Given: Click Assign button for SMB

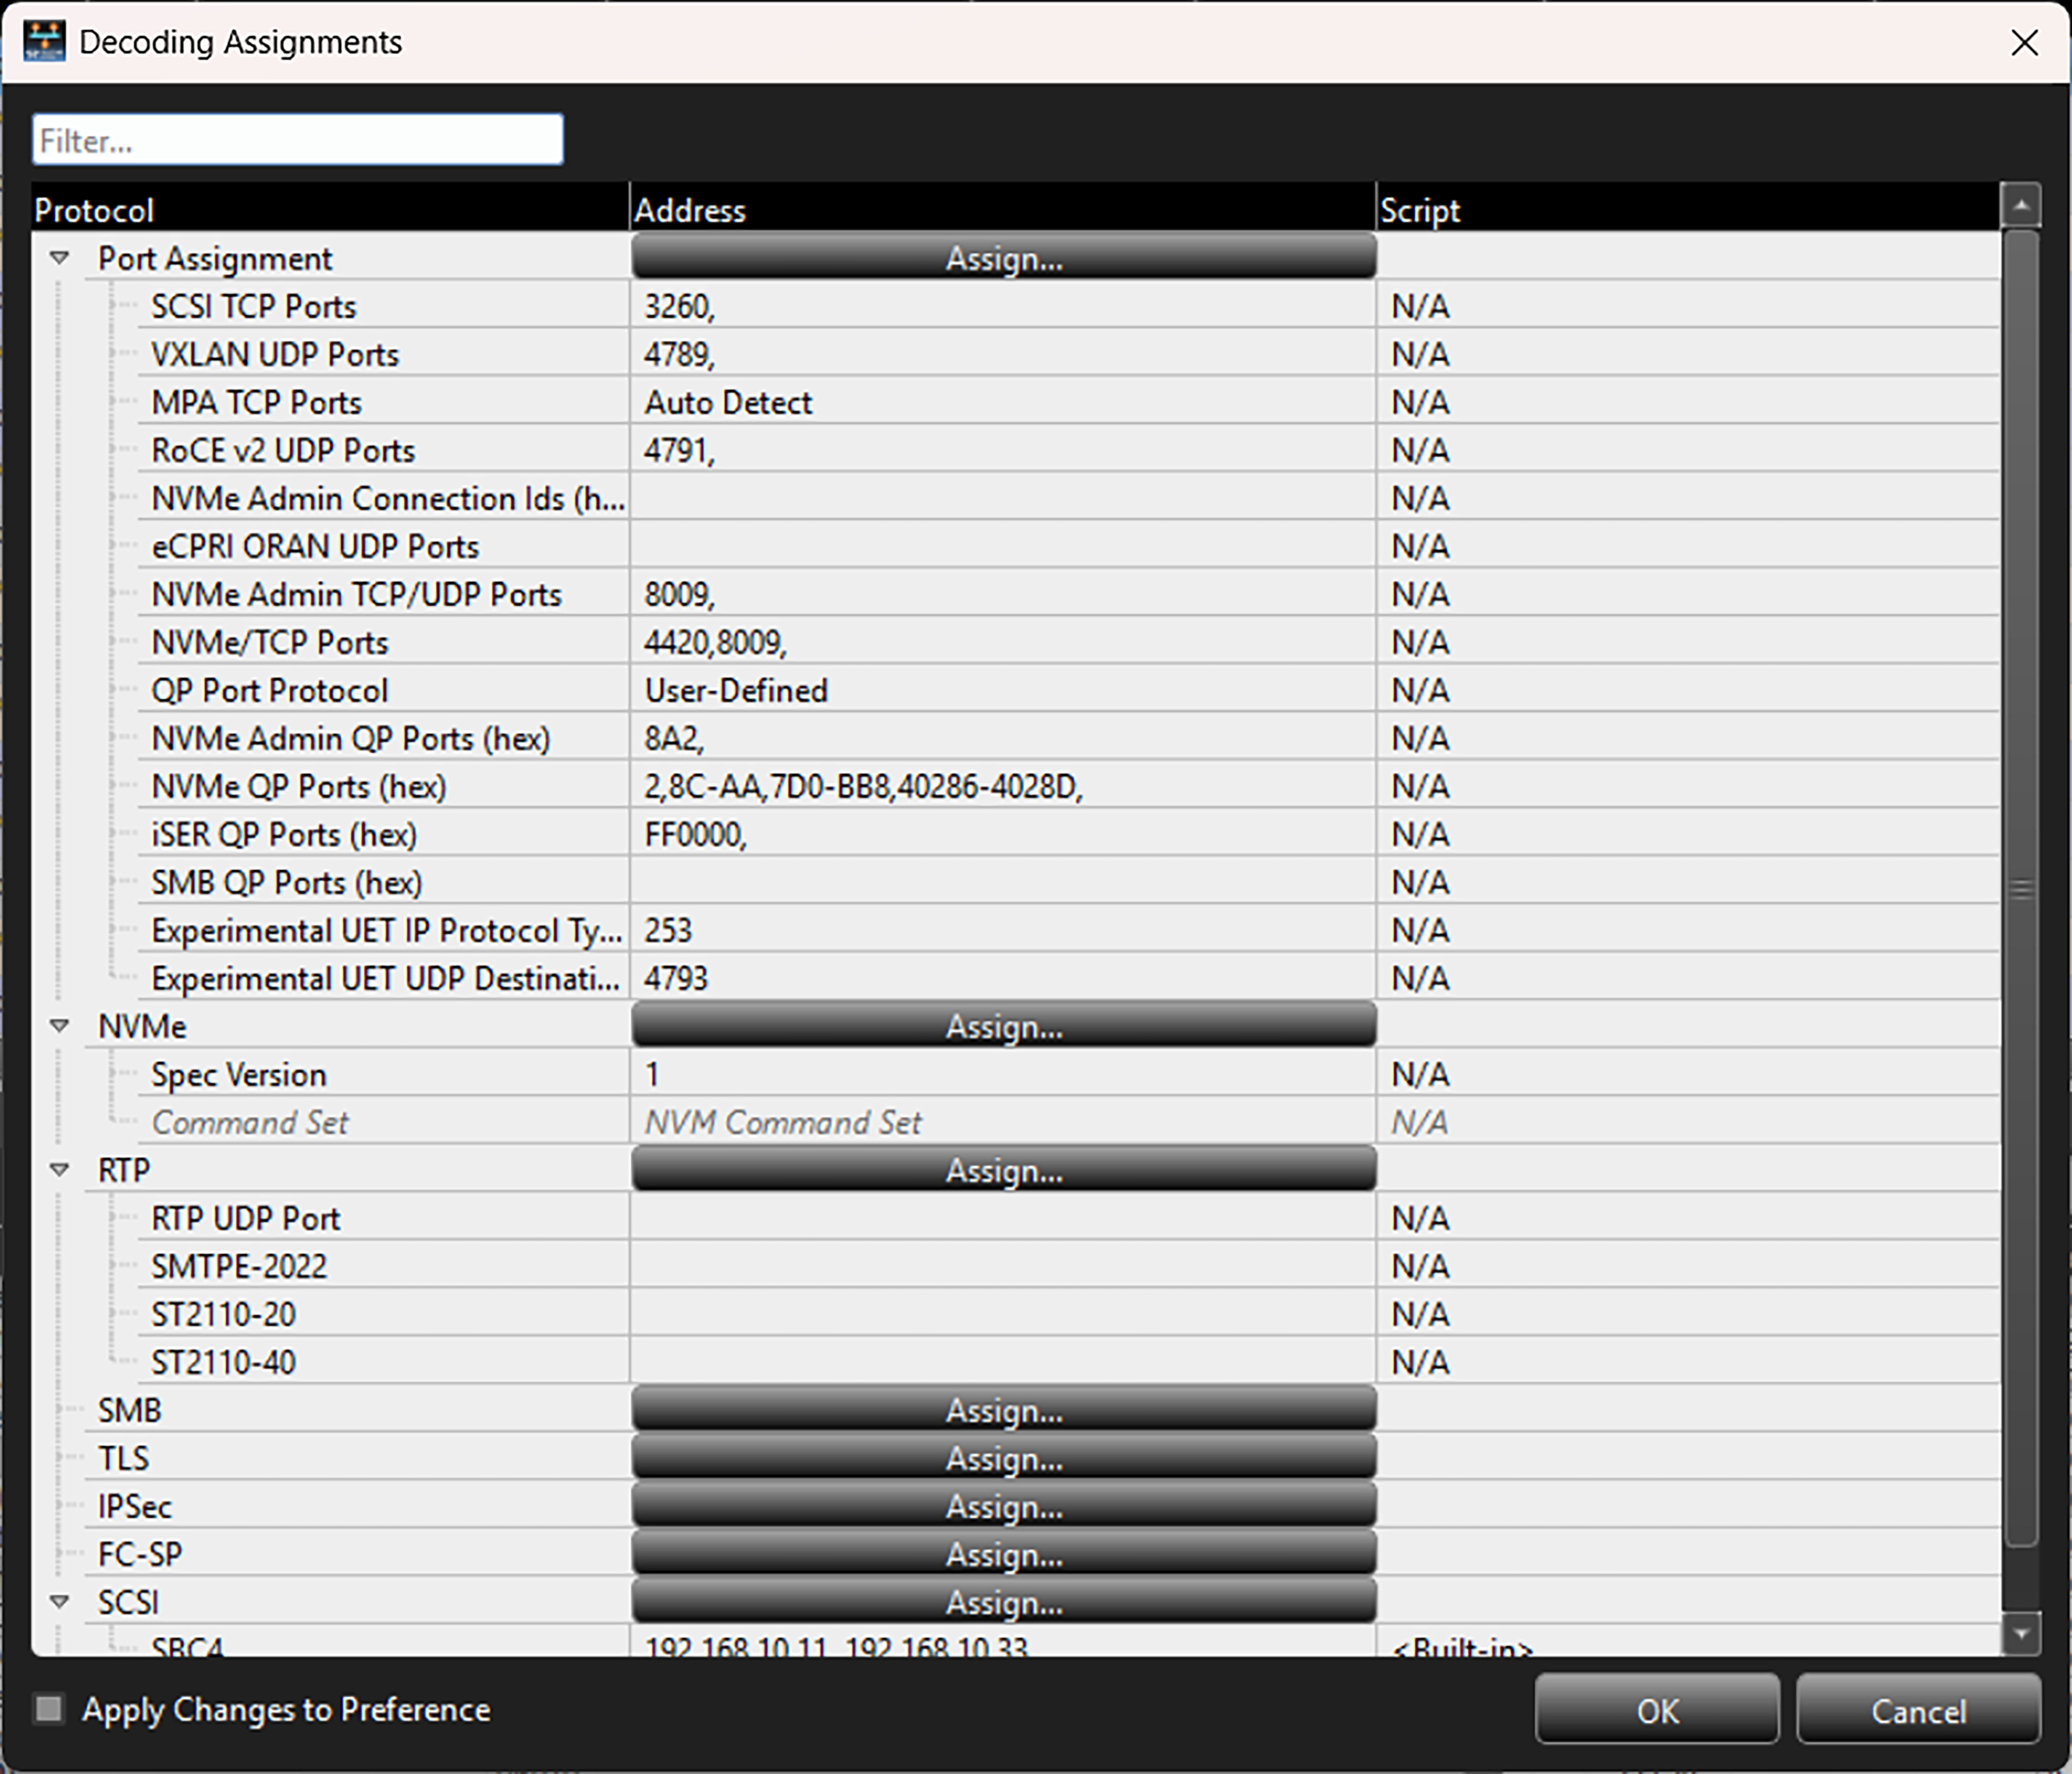Looking at the screenshot, I should click(1004, 1410).
